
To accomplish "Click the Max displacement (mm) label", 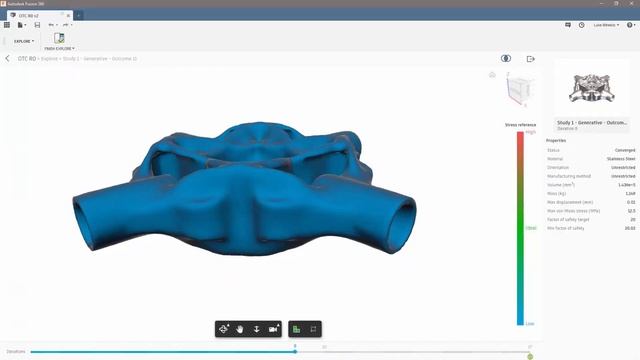I will click(x=570, y=202).
